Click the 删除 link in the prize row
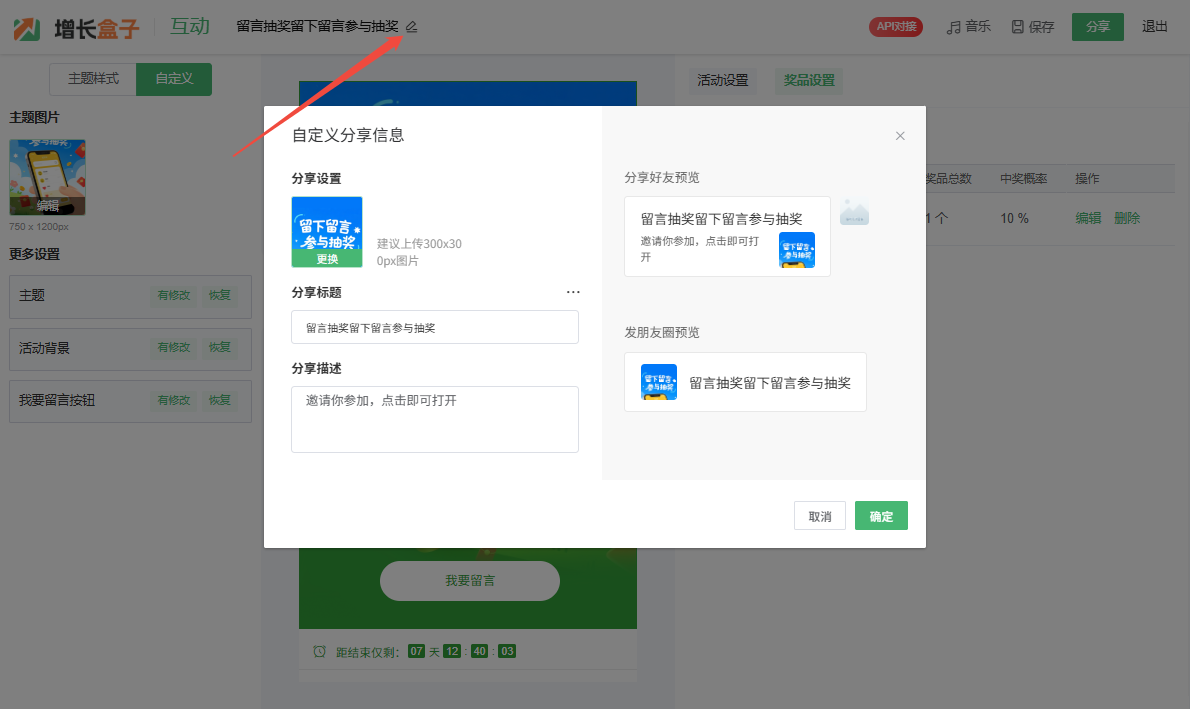Viewport: 1190px width, 709px height. click(1127, 218)
